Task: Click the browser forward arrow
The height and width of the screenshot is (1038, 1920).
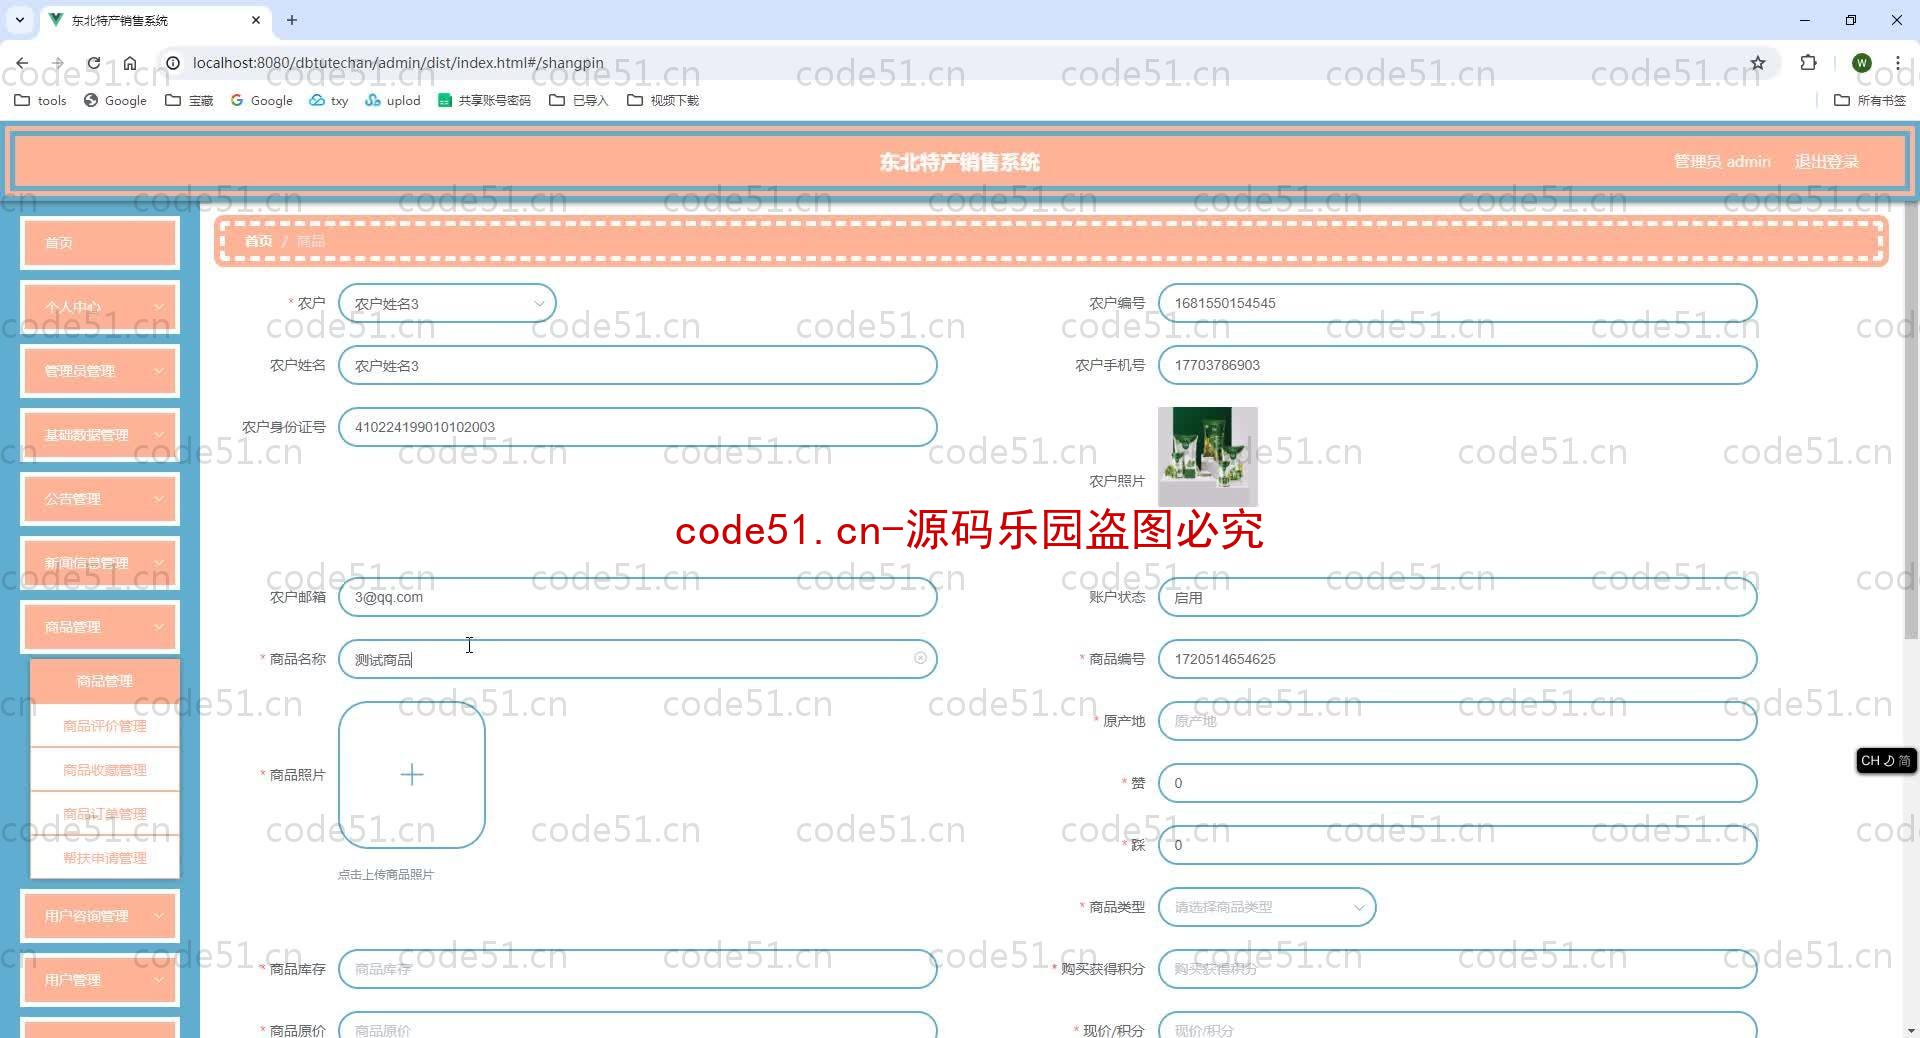Action: [57, 62]
